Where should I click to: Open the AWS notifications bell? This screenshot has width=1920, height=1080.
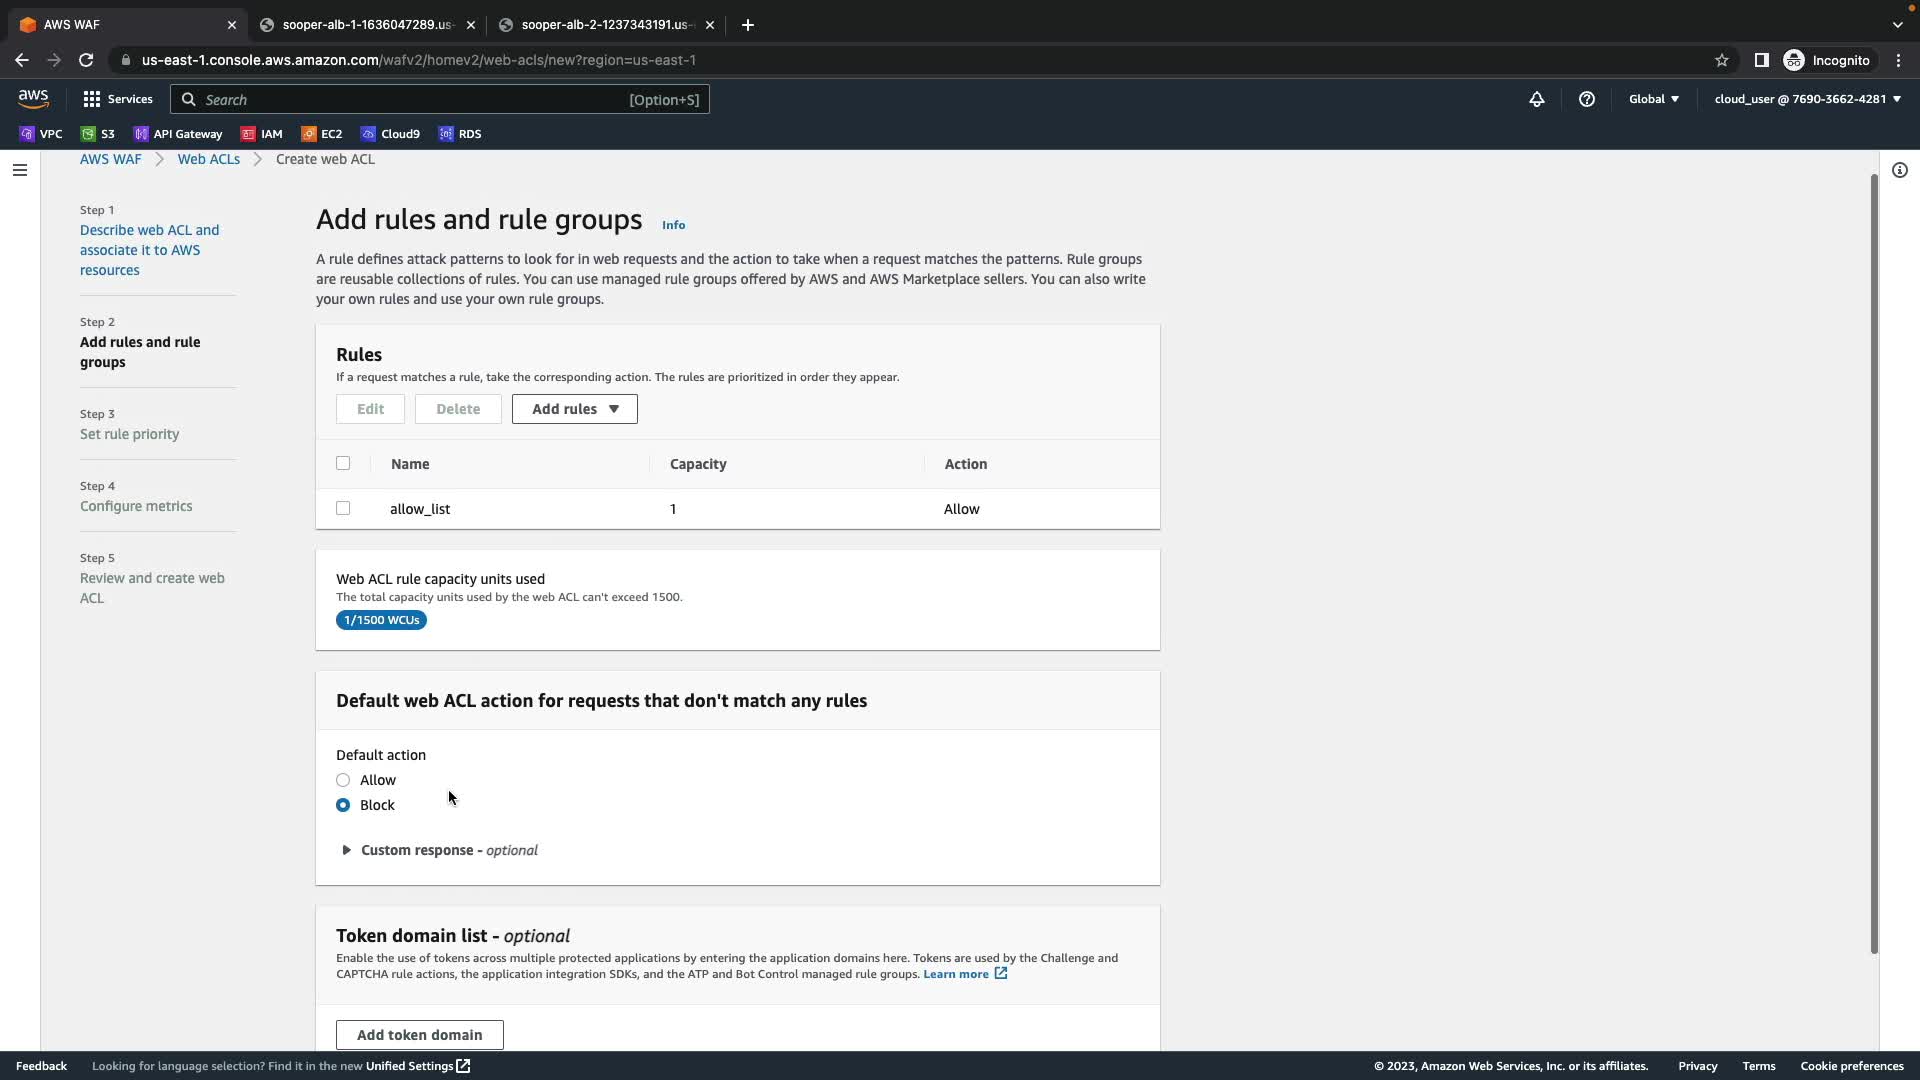point(1537,99)
